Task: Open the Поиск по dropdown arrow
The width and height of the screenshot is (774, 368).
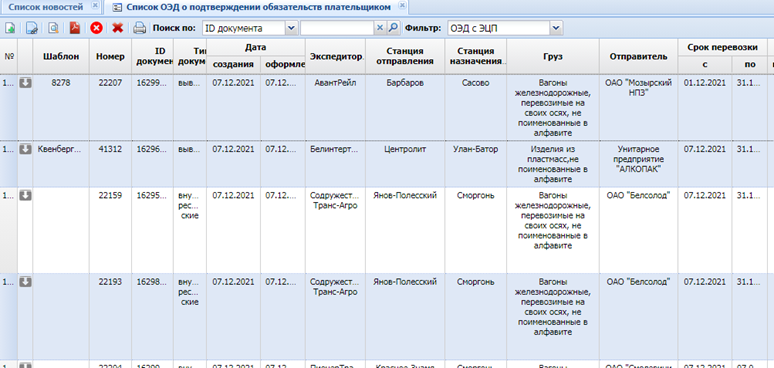Action: pos(291,29)
